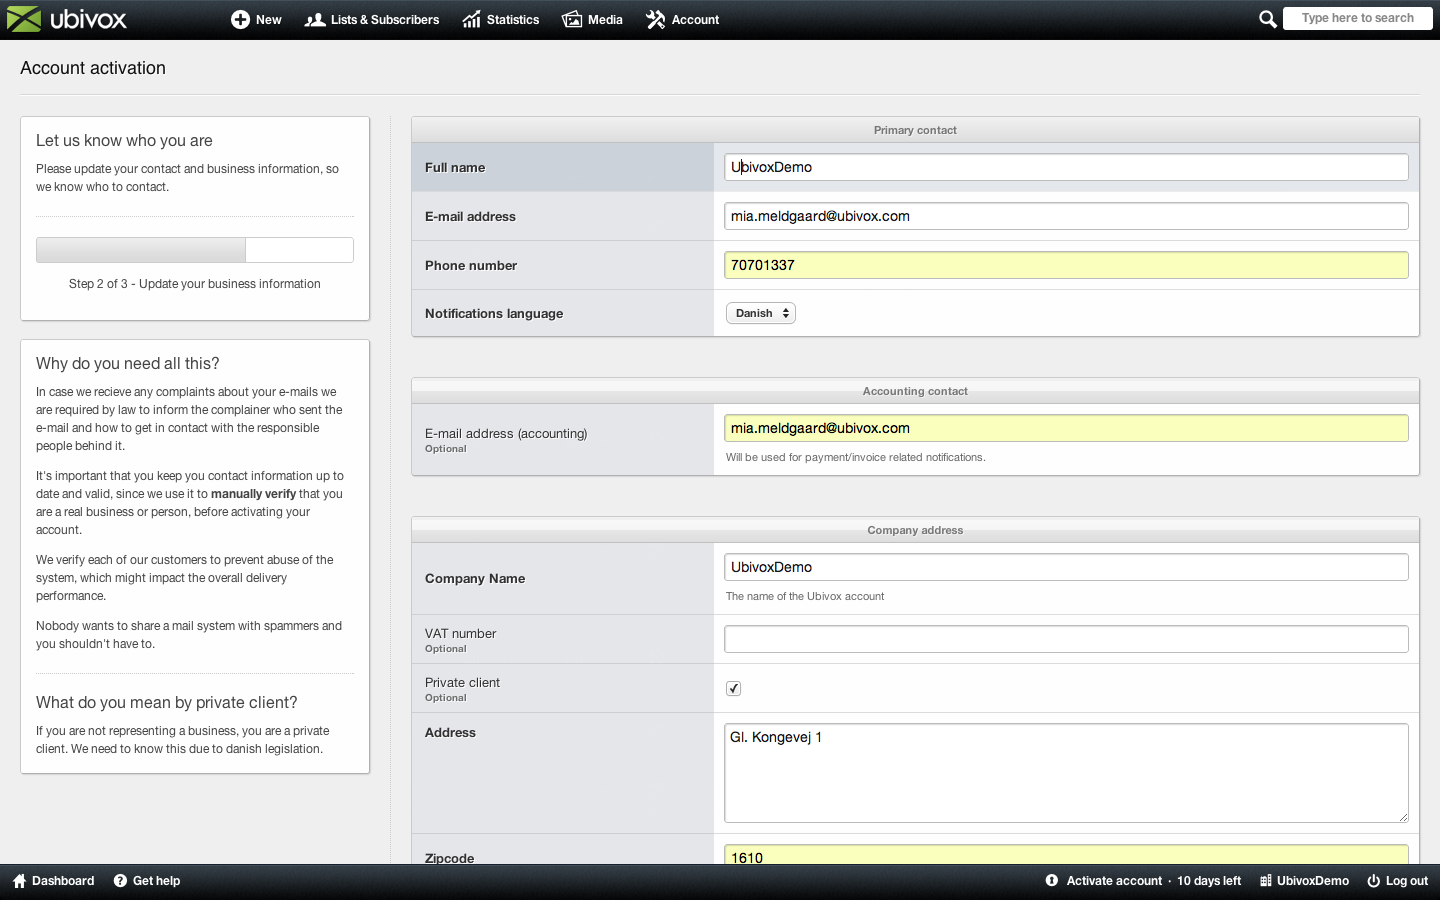Click the New plus icon

[240, 19]
